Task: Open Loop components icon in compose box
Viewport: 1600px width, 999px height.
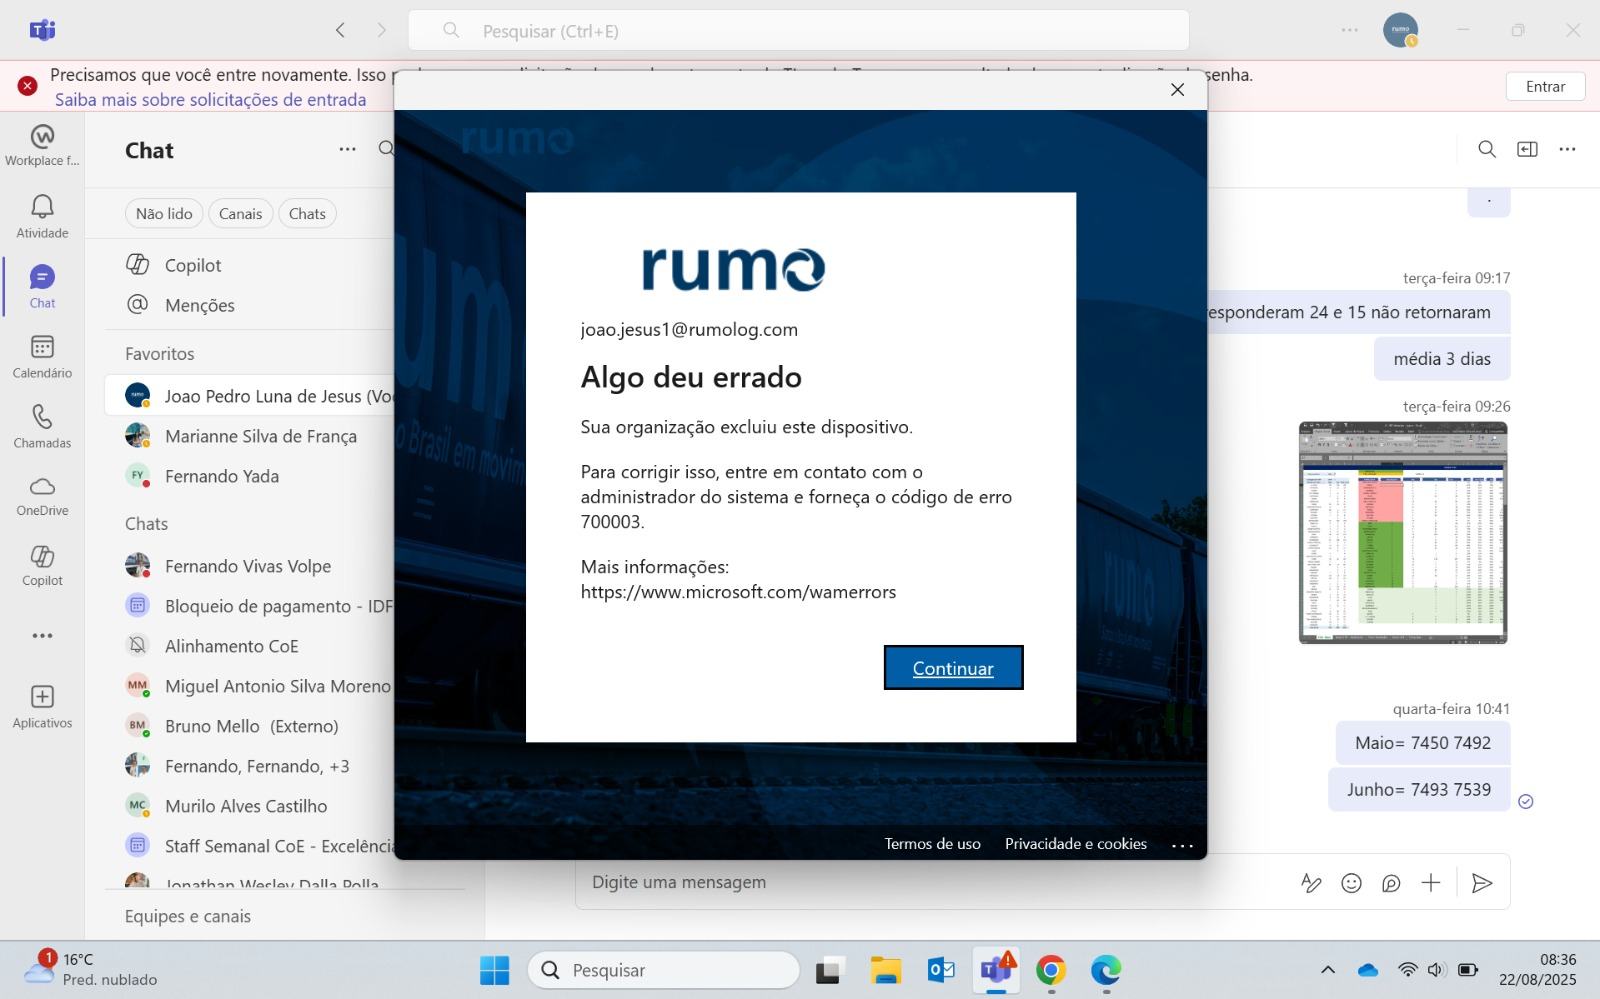Action: pyautogui.click(x=1391, y=883)
